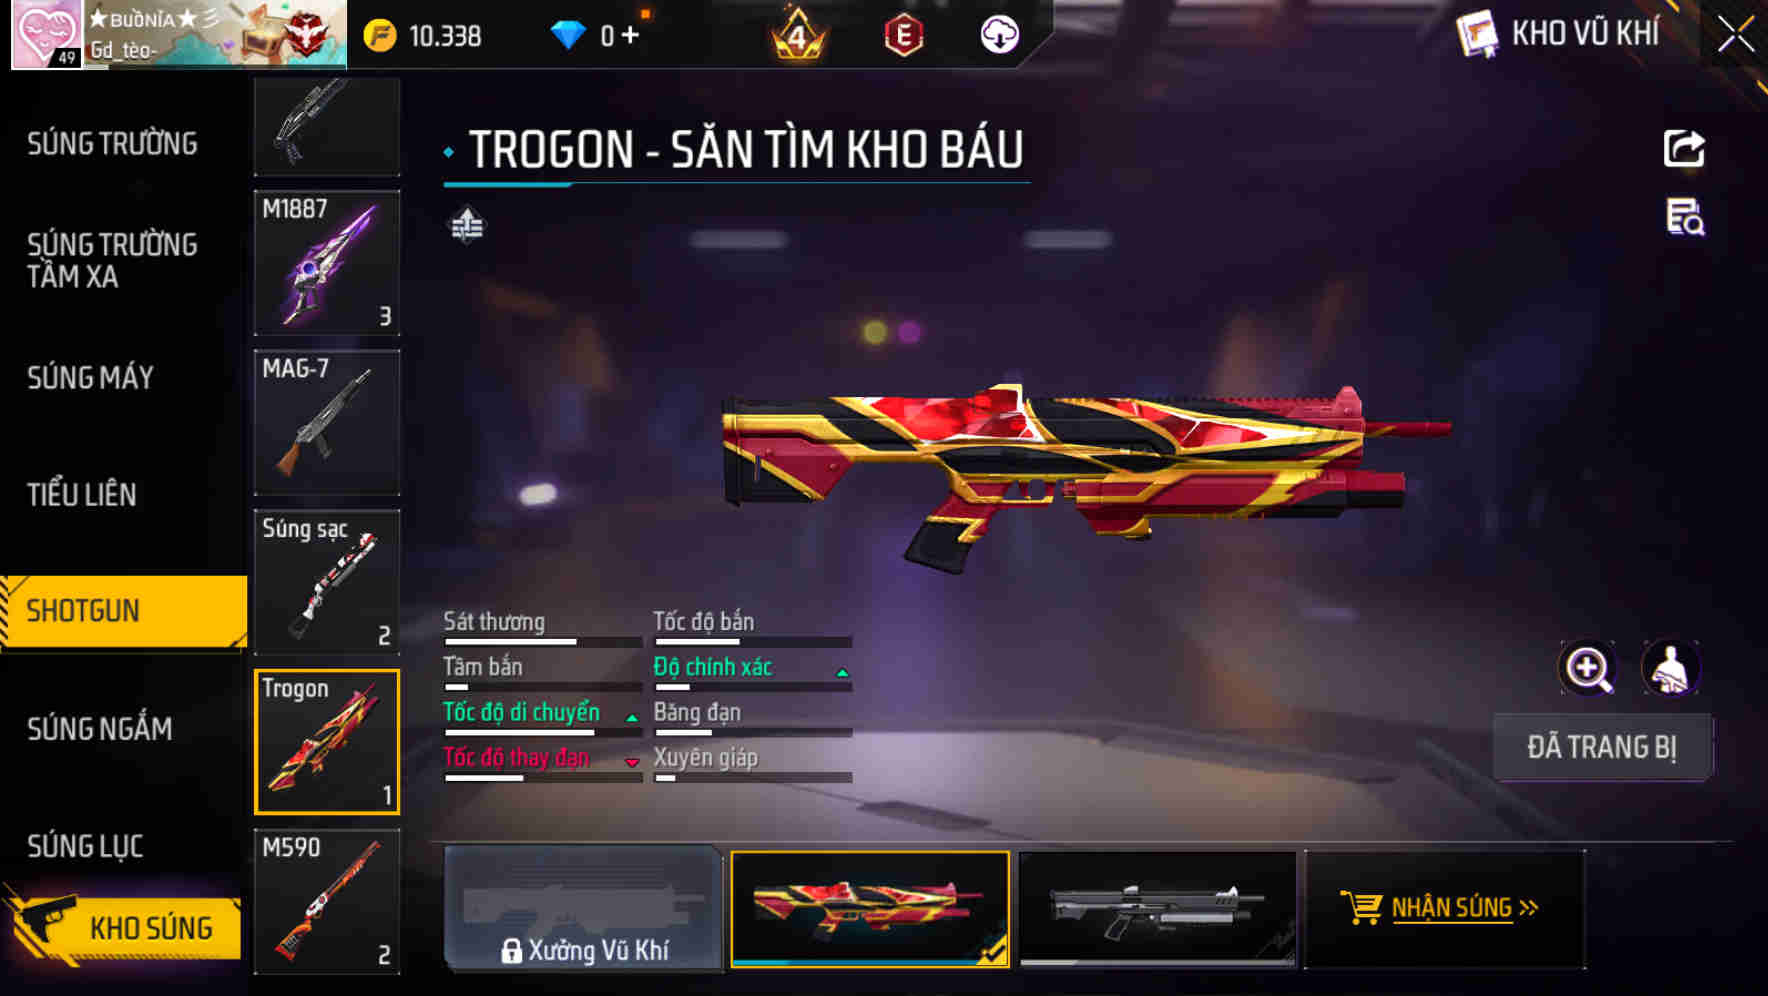1768x996 pixels.
Task: Select the default gray Trogon skin
Action: pos(1157,908)
